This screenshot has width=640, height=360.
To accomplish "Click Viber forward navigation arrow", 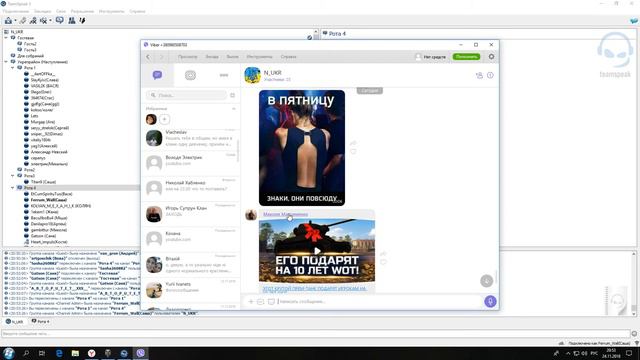I will coord(161,57).
